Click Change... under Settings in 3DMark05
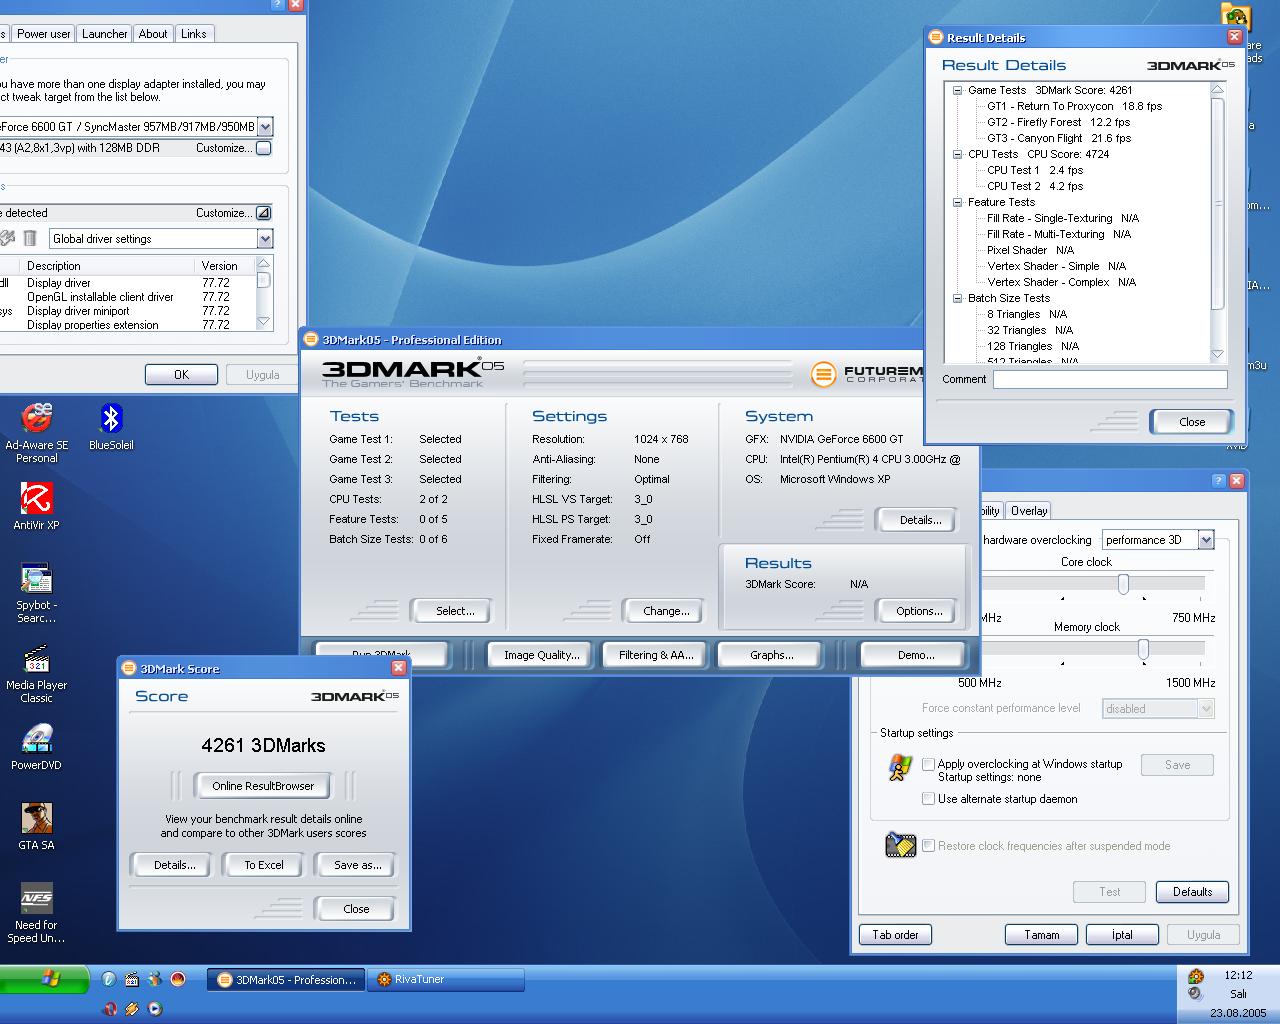The image size is (1280, 1024). 666,611
